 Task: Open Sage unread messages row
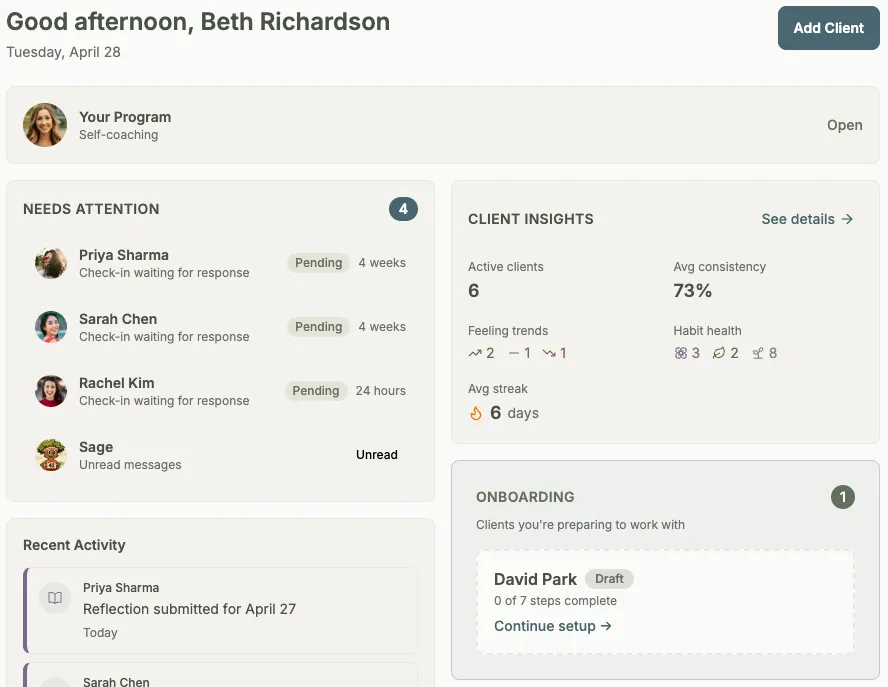click(x=220, y=455)
